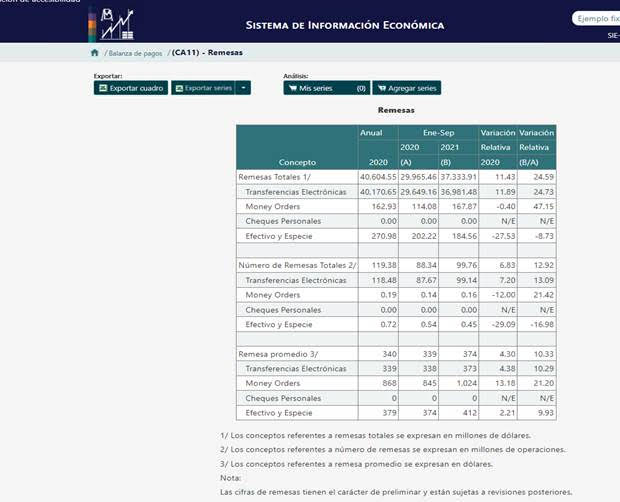Click Money Orders under Remesas Totales
Screen dimensions: 620x502
pyautogui.click(x=271, y=206)
